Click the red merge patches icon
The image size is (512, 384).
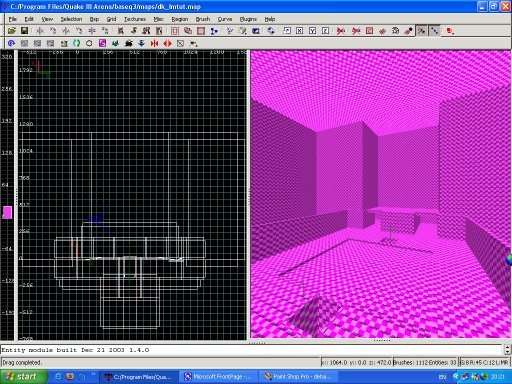(154, 43)
